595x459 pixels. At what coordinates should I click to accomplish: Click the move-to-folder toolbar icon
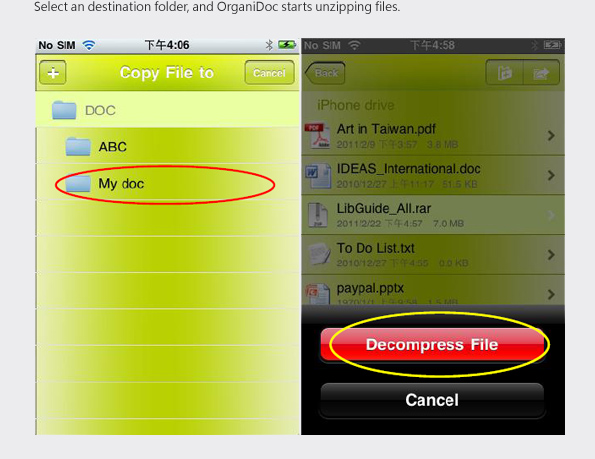505,72
